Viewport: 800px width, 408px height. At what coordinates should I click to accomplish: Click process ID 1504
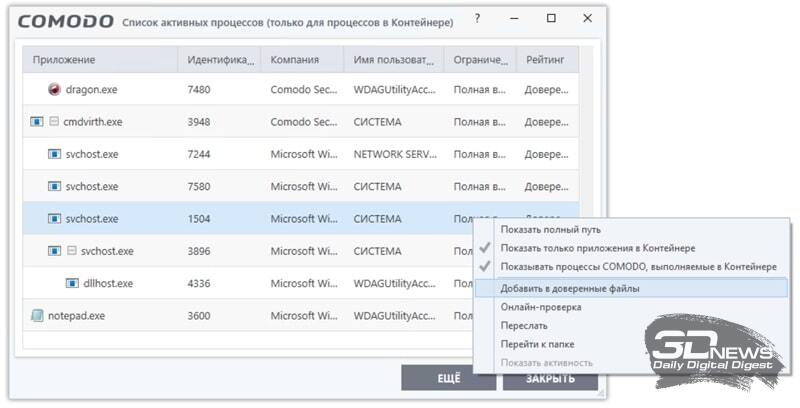[198, 219]
